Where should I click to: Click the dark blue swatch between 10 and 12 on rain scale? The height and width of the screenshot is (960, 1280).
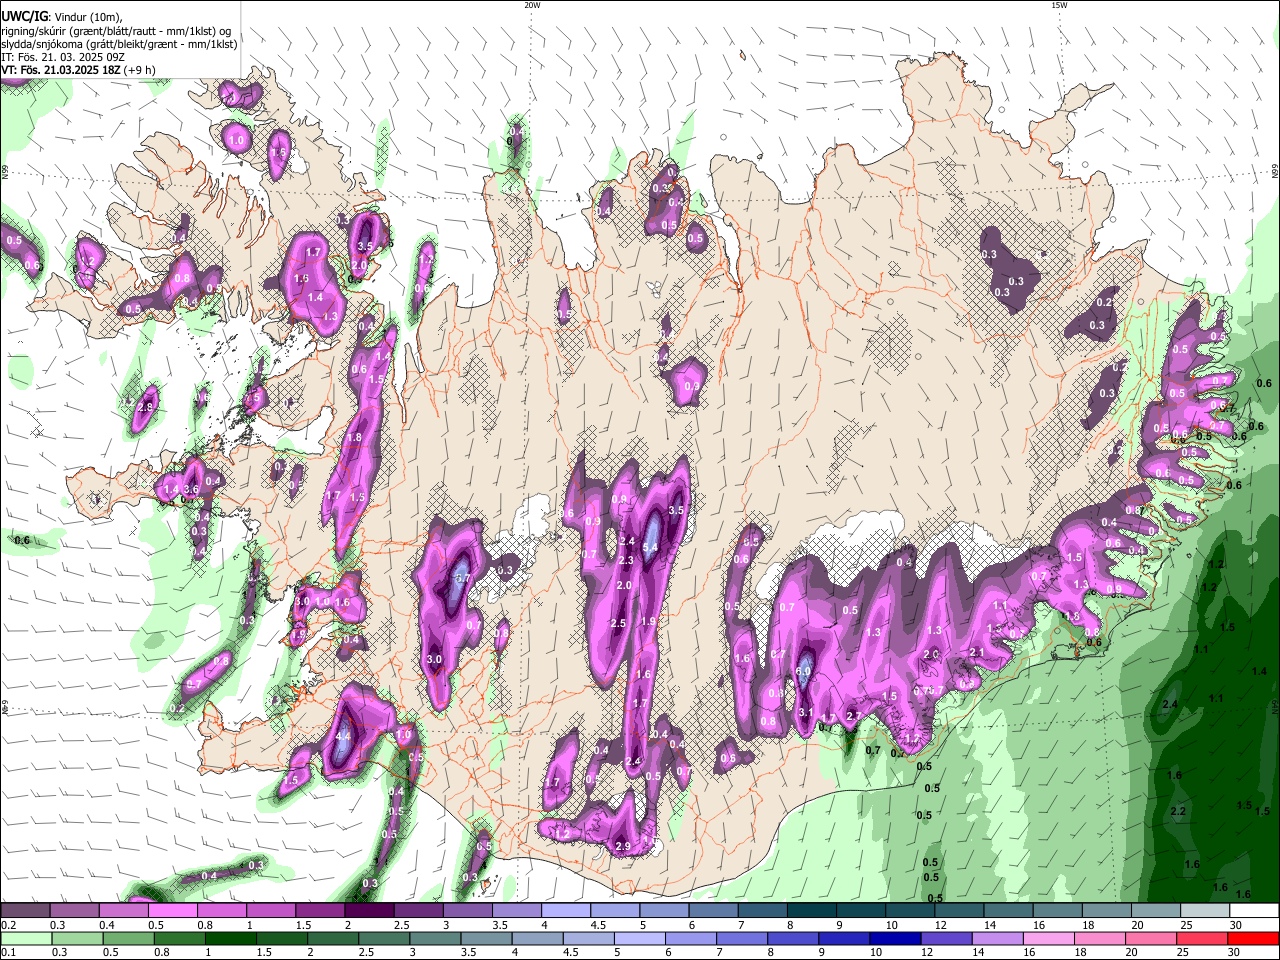click(x=894, y=938)
